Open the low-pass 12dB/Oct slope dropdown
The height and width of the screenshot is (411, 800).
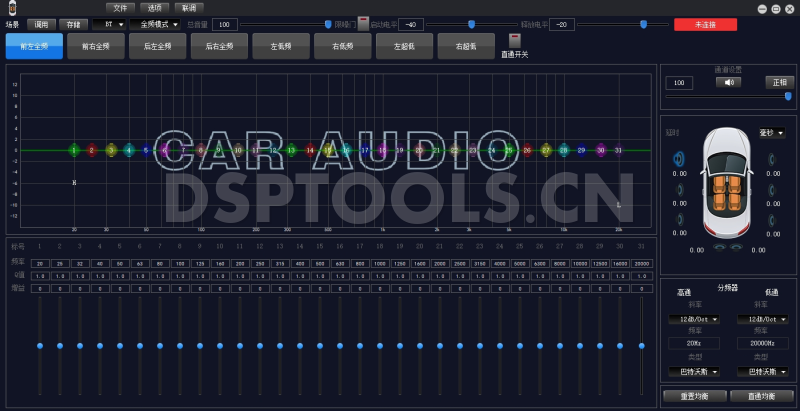click(762, 319)
